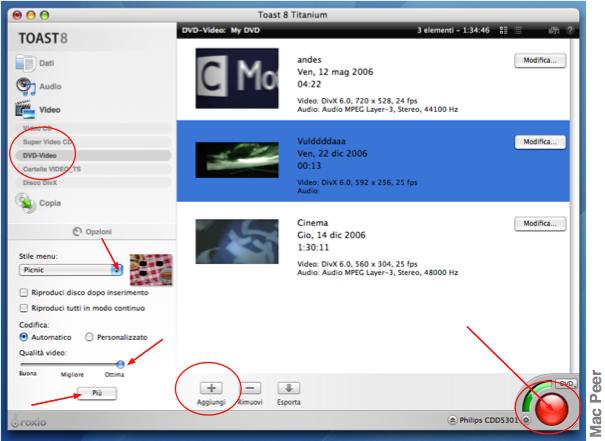Click the '1:30:11' duration text
The image size is (605, 441).
pos(313,247)
